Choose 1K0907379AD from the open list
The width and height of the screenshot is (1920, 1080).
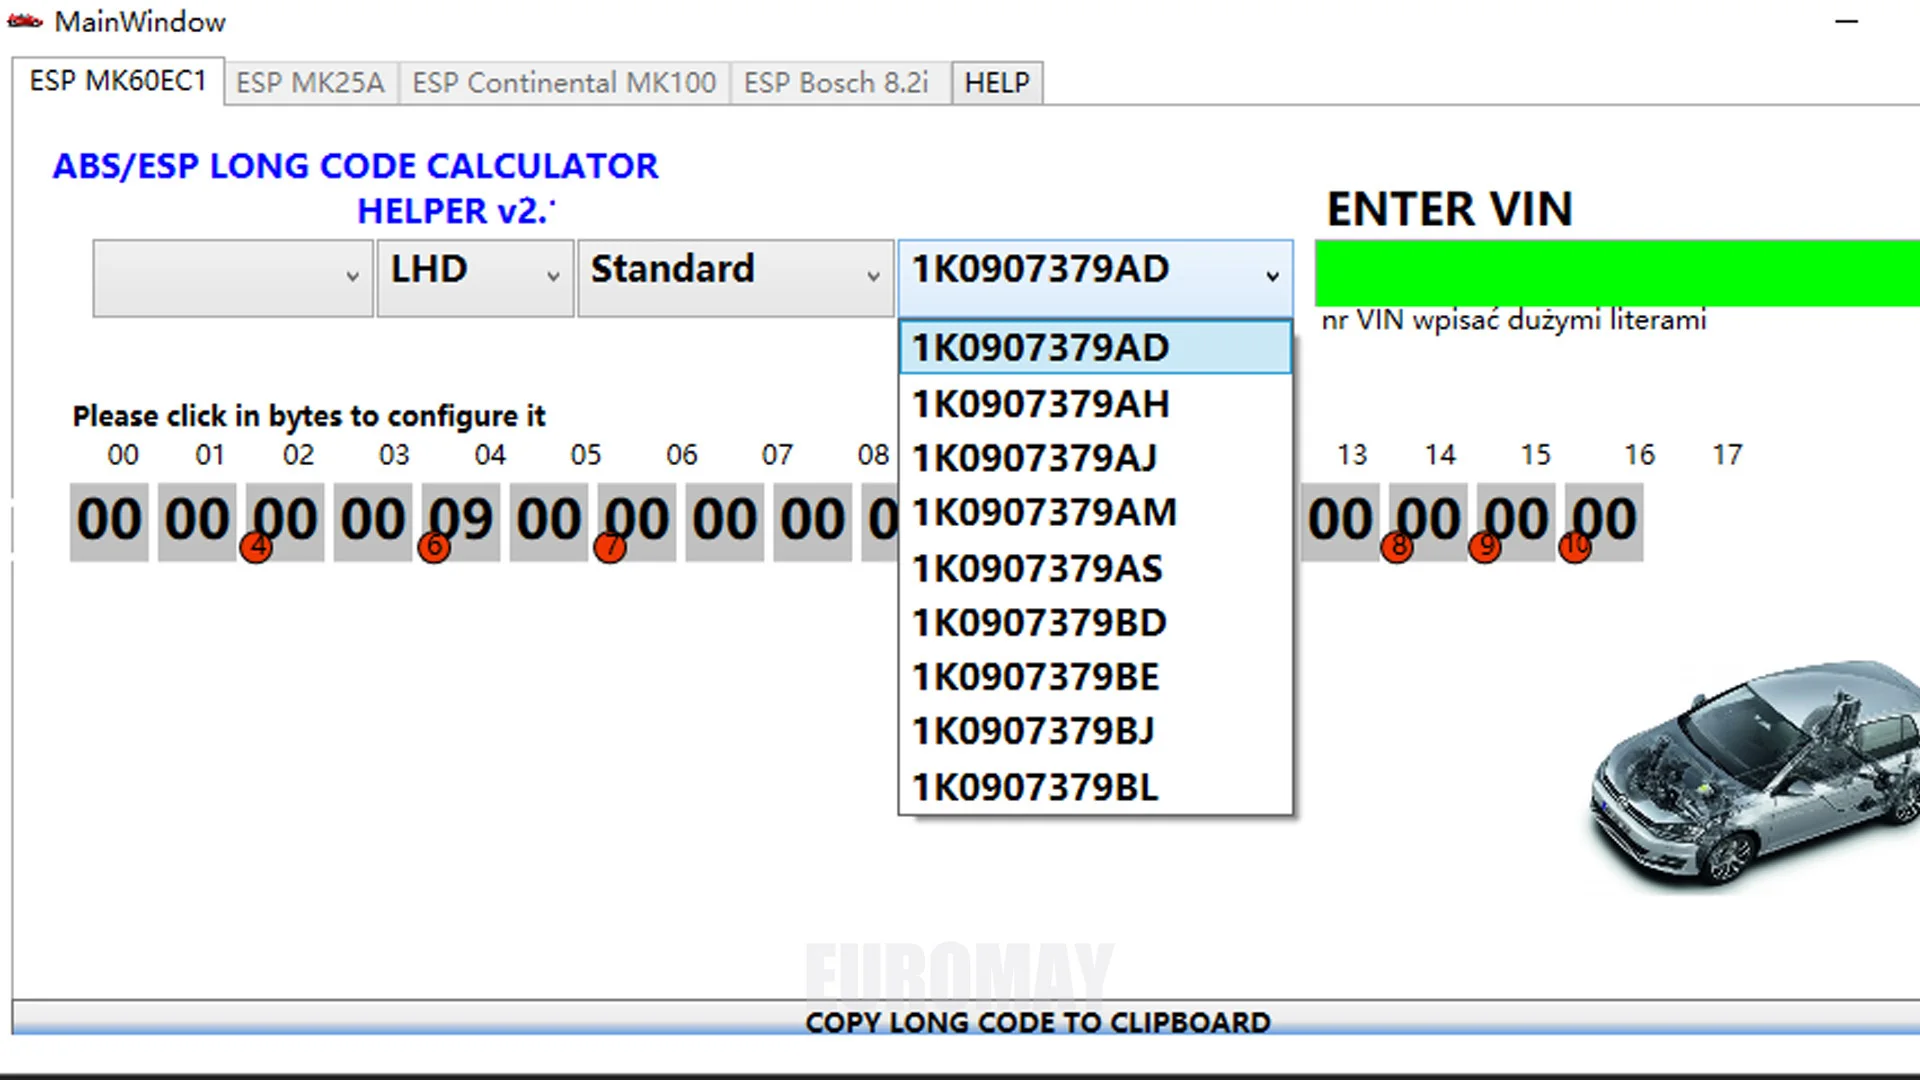pyautogui.click(x=1095, y=347)
